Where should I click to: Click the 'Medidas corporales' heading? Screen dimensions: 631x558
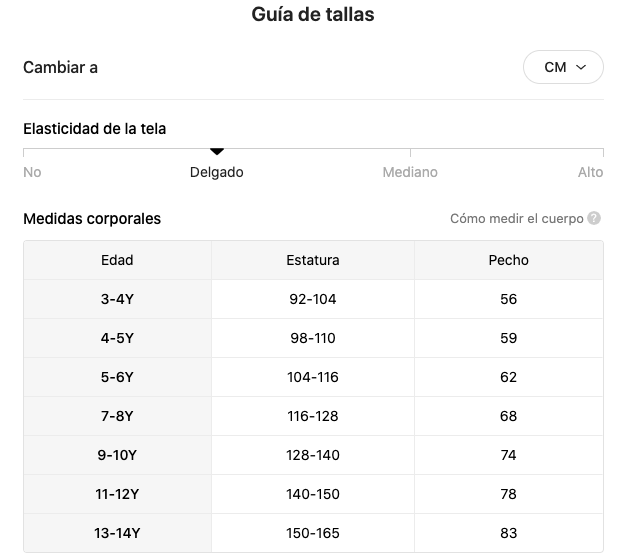coord(92,219)
